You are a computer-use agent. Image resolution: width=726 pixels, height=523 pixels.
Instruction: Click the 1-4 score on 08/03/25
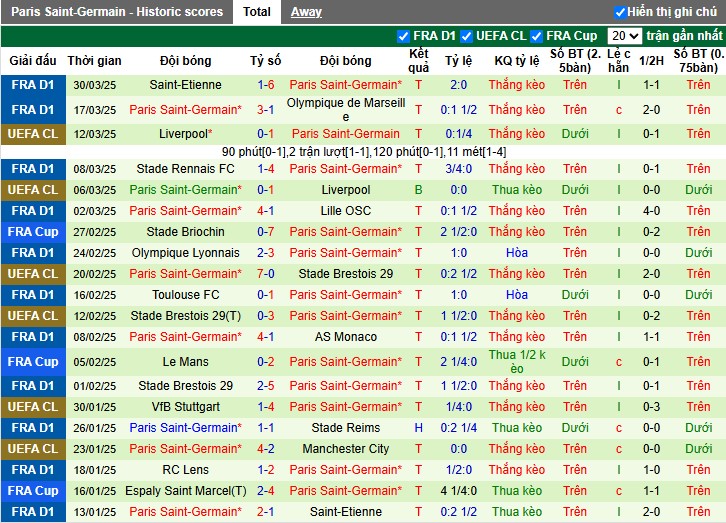[266, 169]
